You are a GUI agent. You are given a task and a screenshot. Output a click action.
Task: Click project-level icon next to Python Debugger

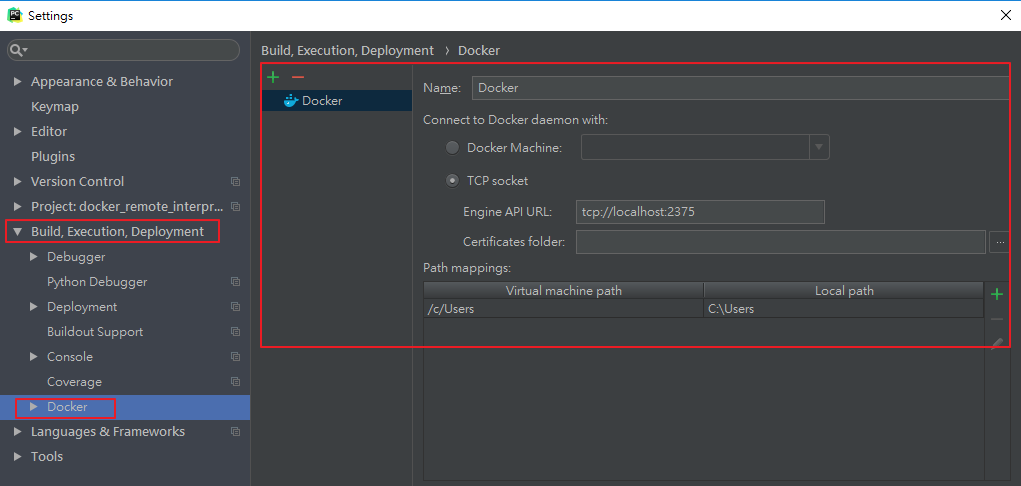click(x=236, y=282)
